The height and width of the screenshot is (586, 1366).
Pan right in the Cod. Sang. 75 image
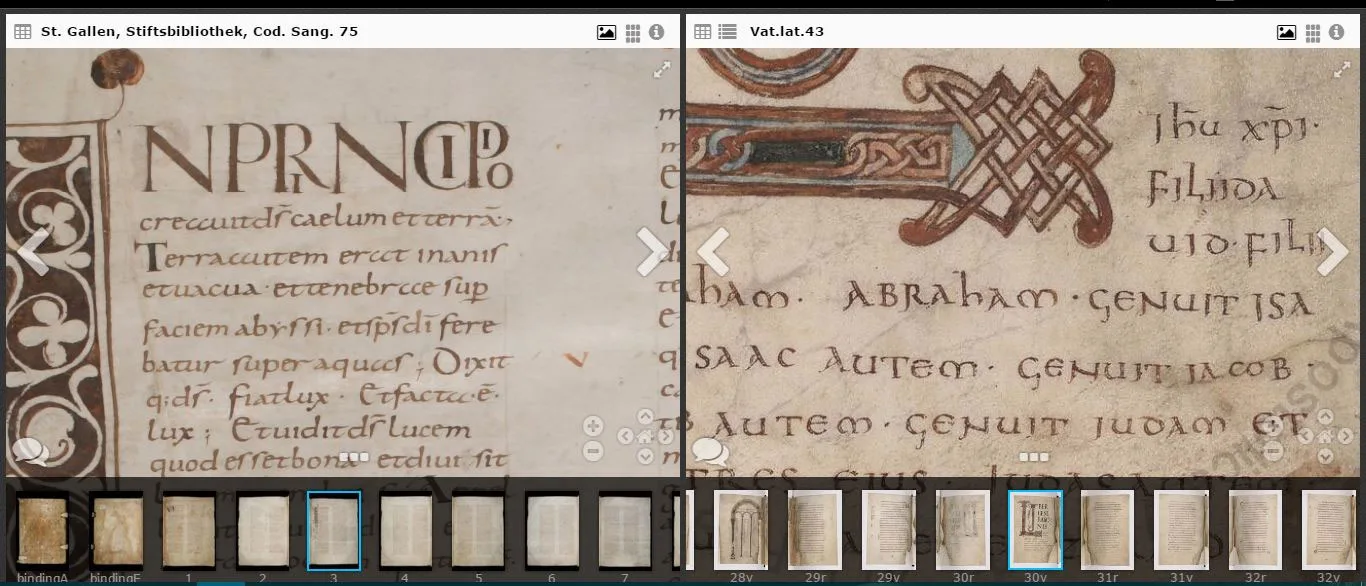click(664, 436)
